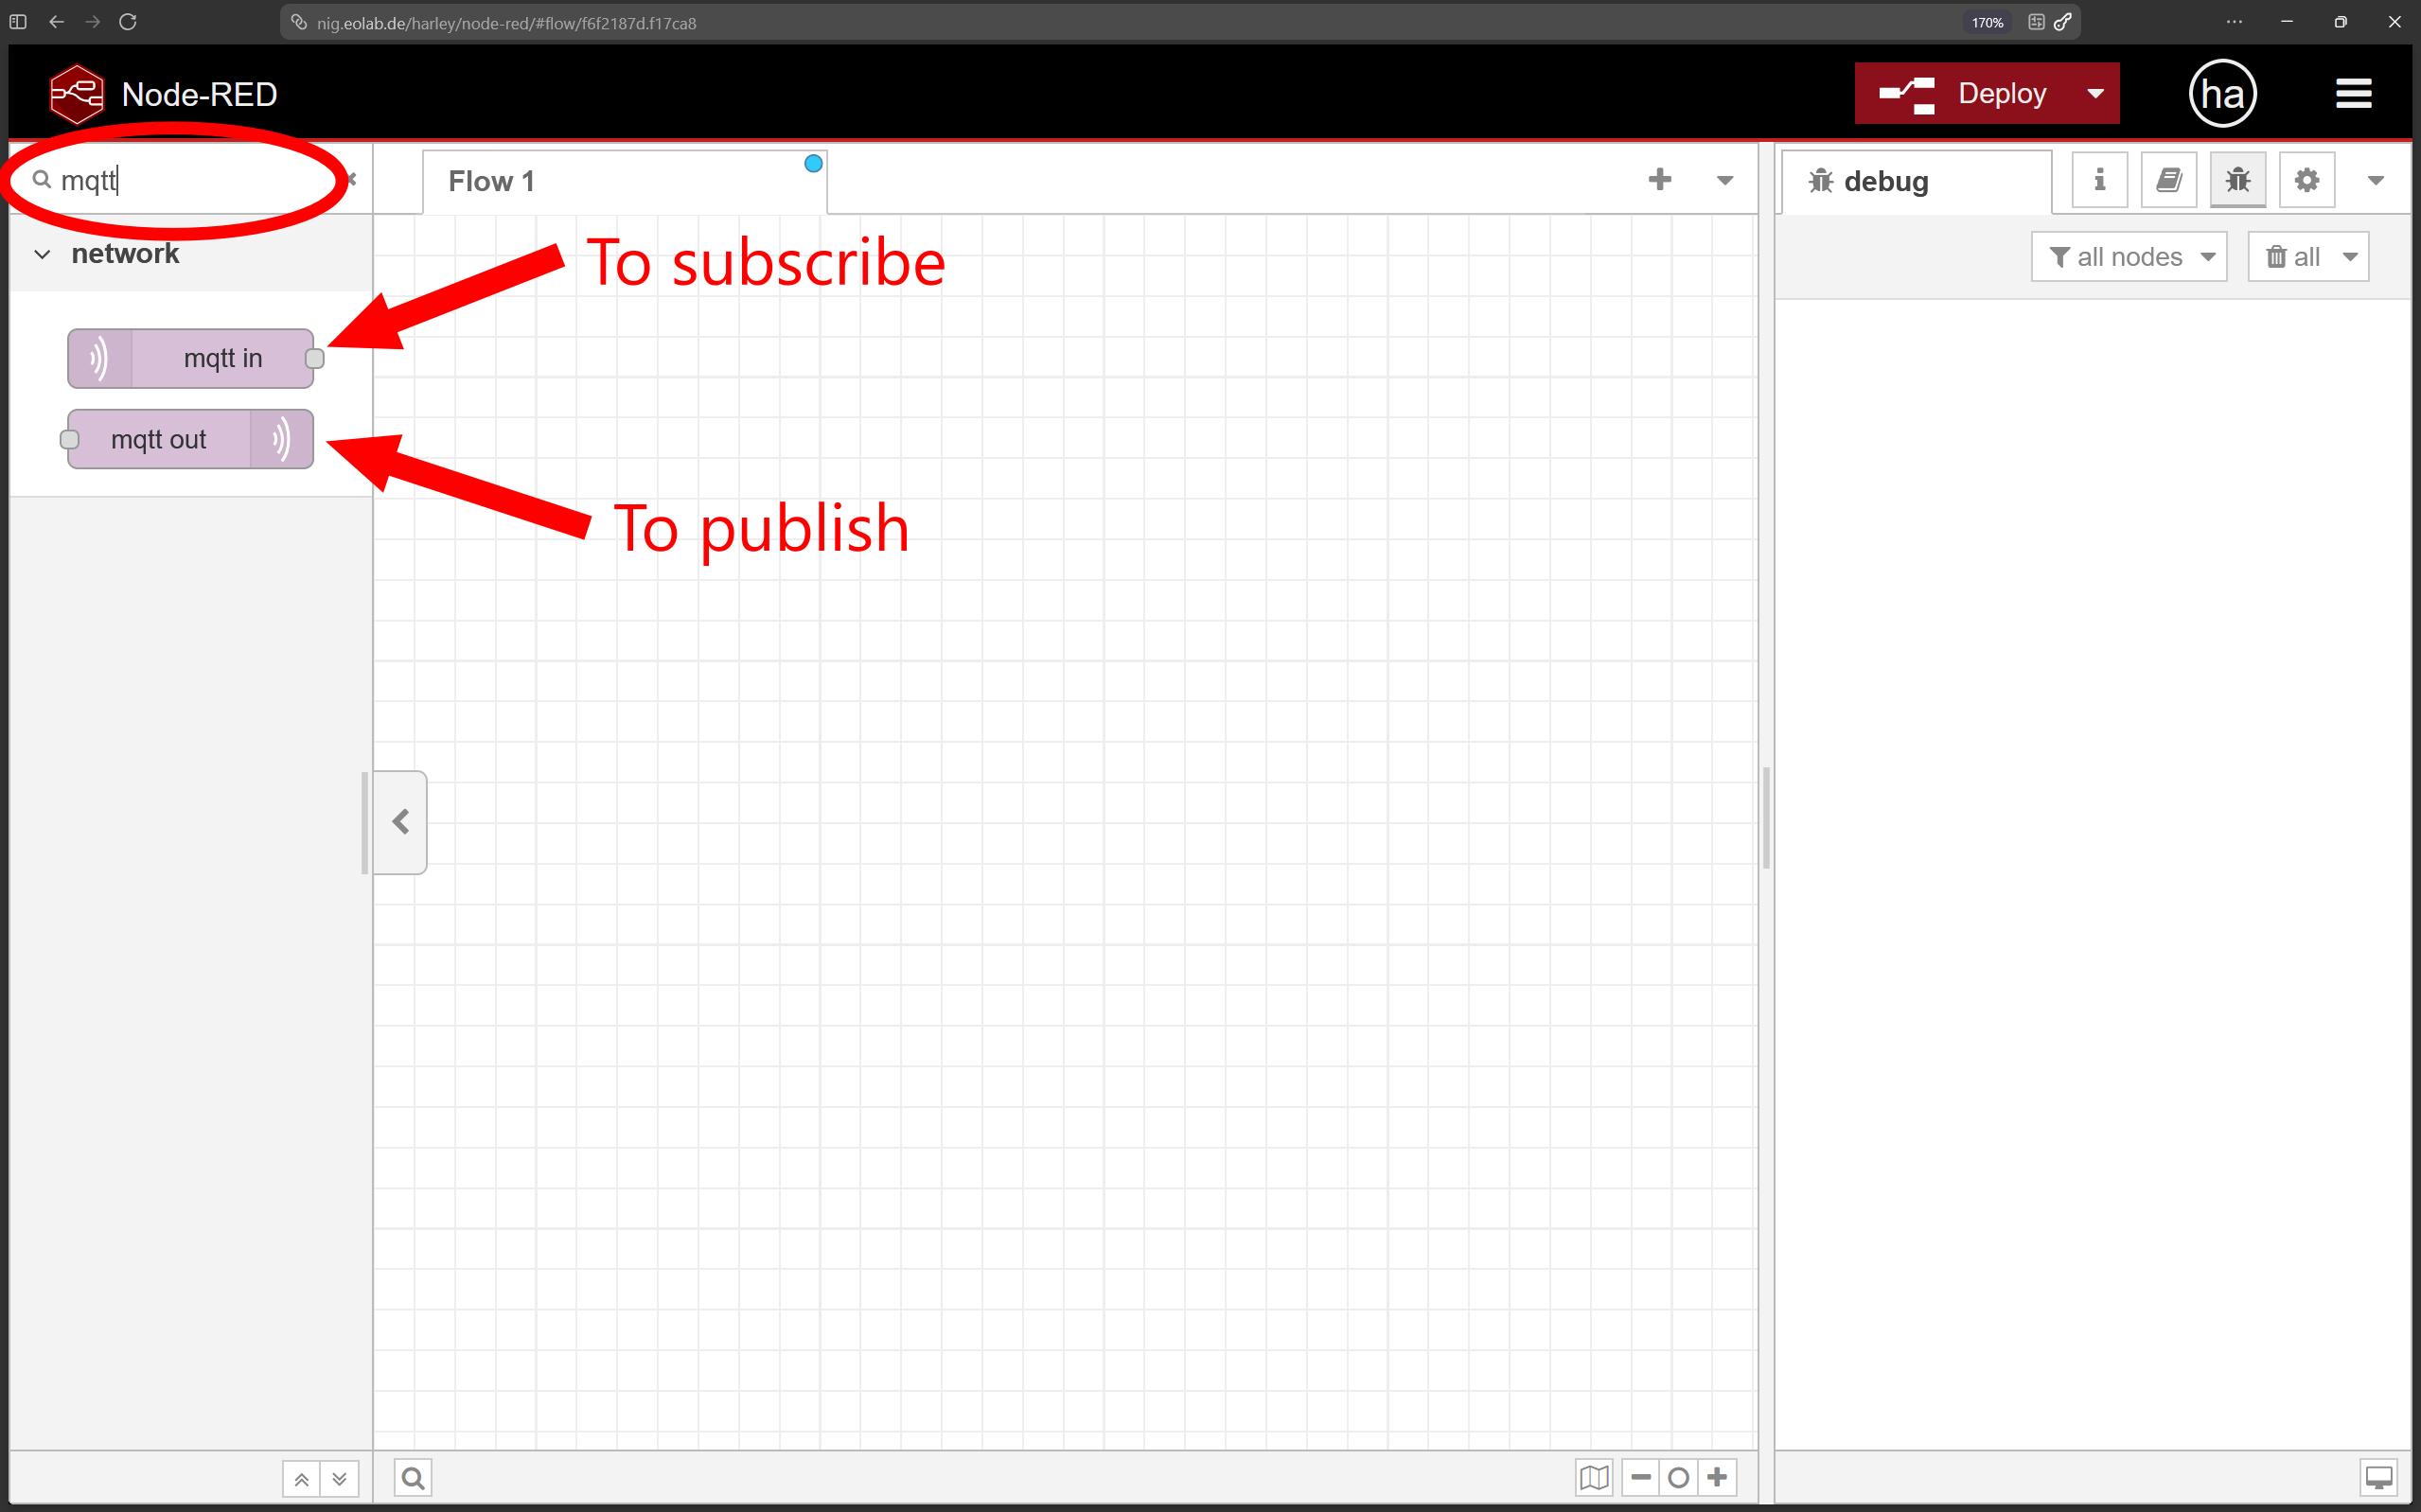The width and height of the screenshot is (2421, 1512).
Task: Zoom out of the workspace
Action: coord(1640,1477)
